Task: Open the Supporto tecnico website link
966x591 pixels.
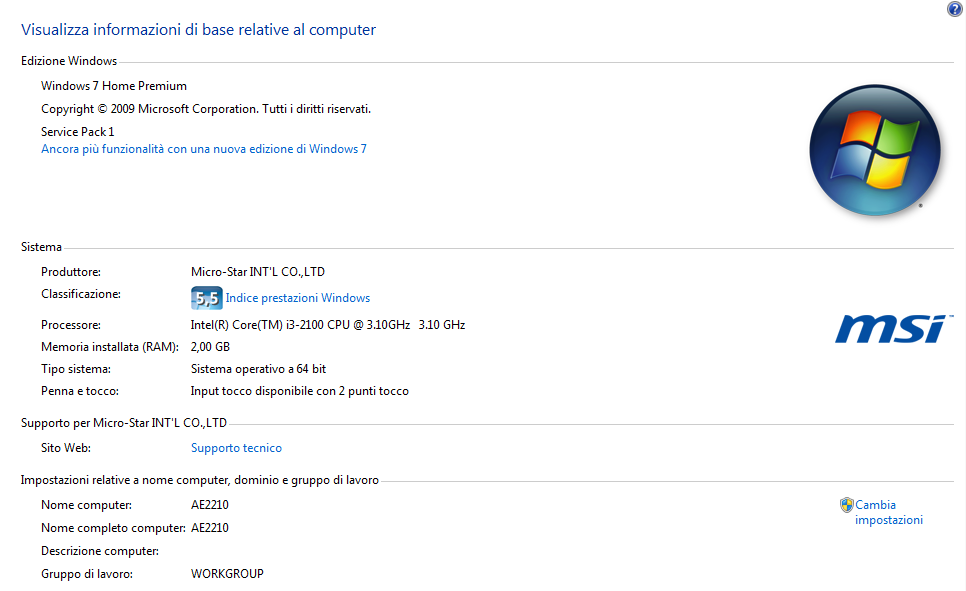Action: coord(236,448)
